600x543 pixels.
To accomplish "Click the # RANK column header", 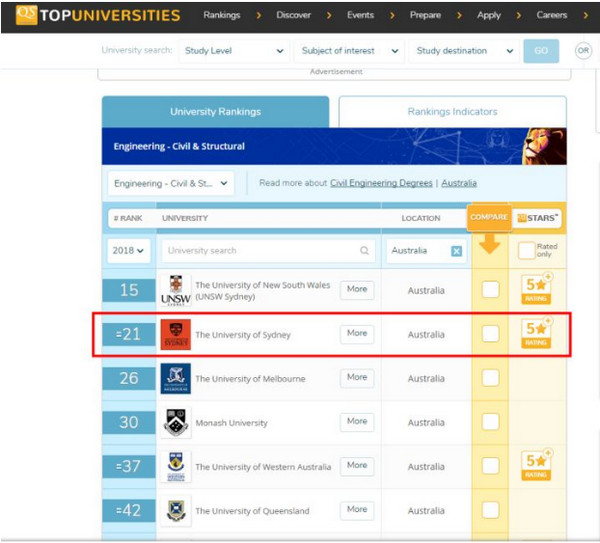I will click(x=128, y=218).
